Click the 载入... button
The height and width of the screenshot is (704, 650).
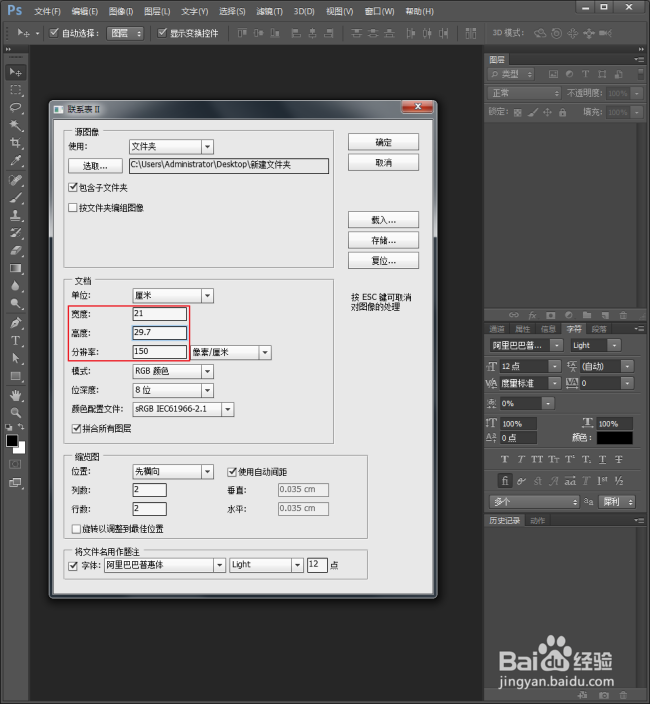click(383, 220)
